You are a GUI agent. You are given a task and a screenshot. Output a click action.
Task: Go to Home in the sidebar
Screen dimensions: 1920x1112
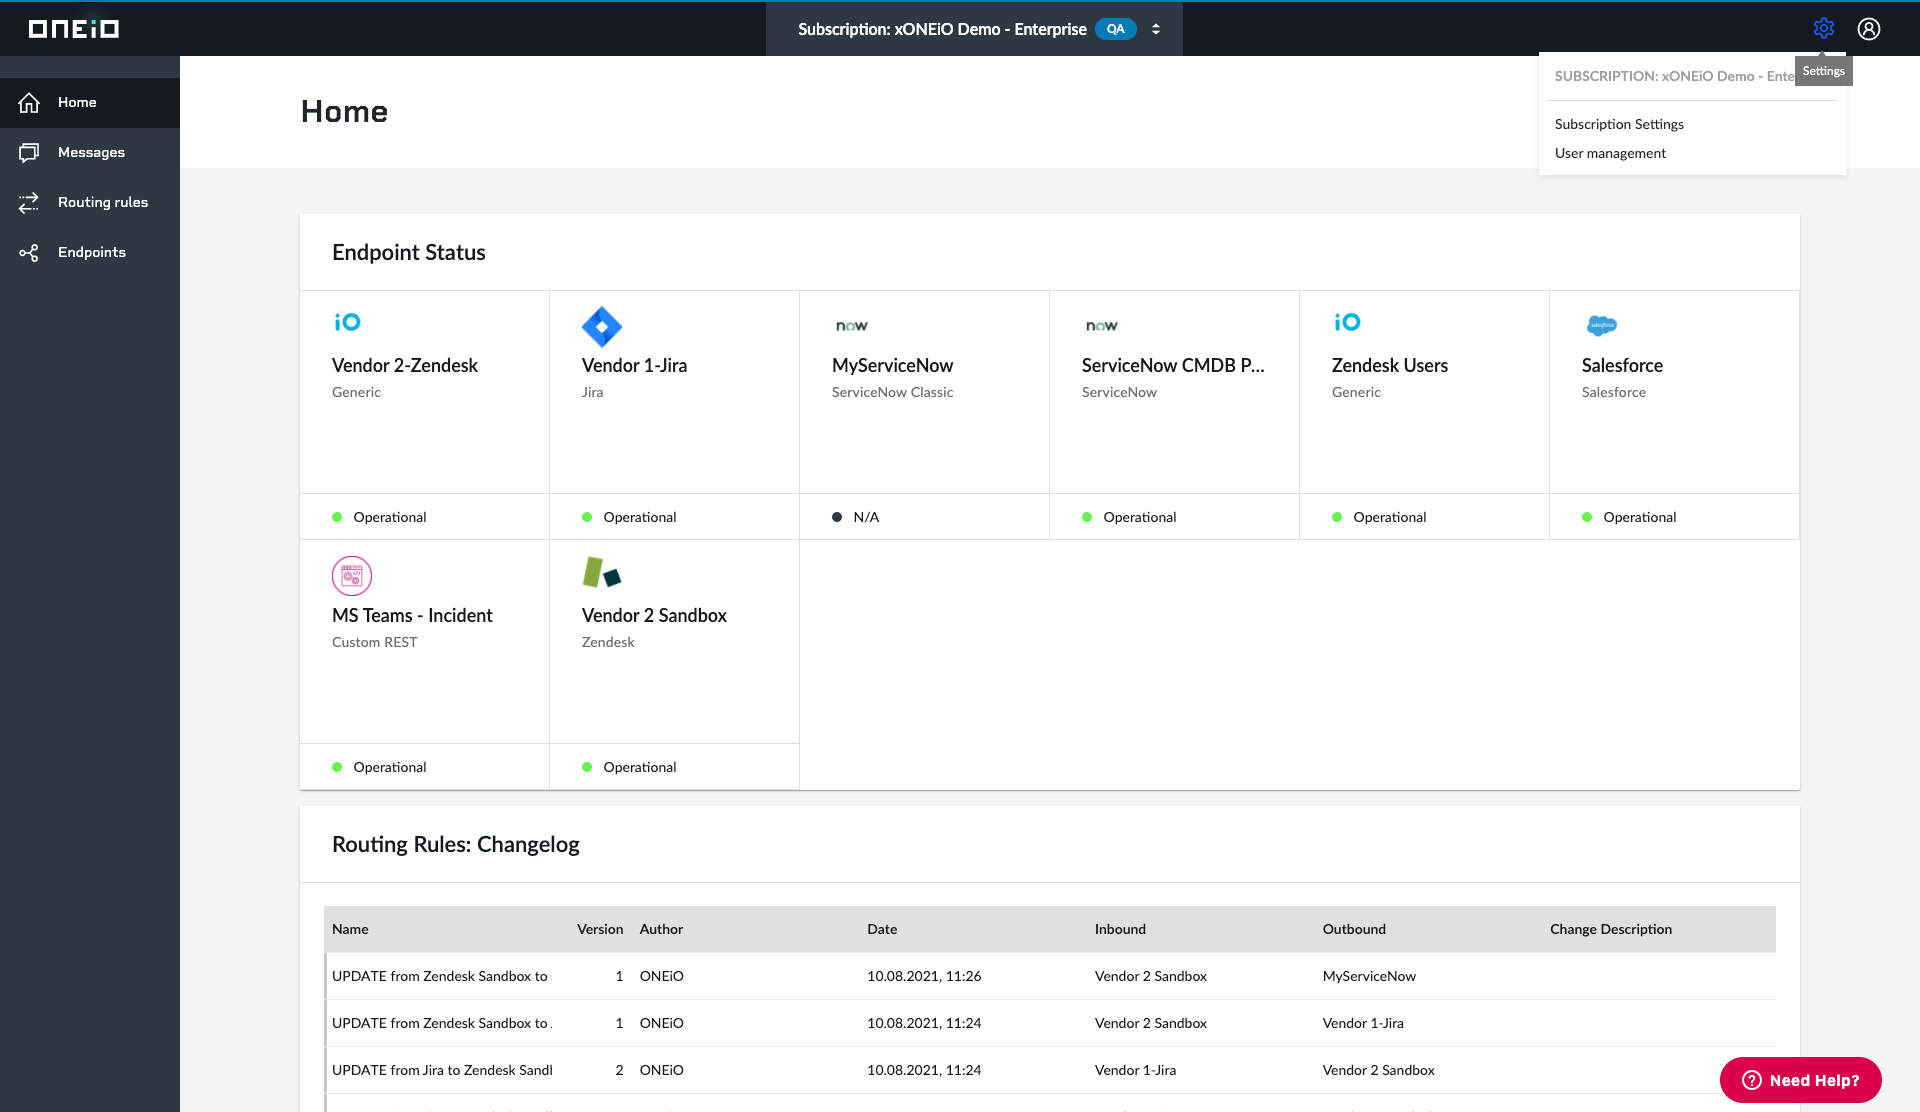pyautogui.click(x=90, y=102)
